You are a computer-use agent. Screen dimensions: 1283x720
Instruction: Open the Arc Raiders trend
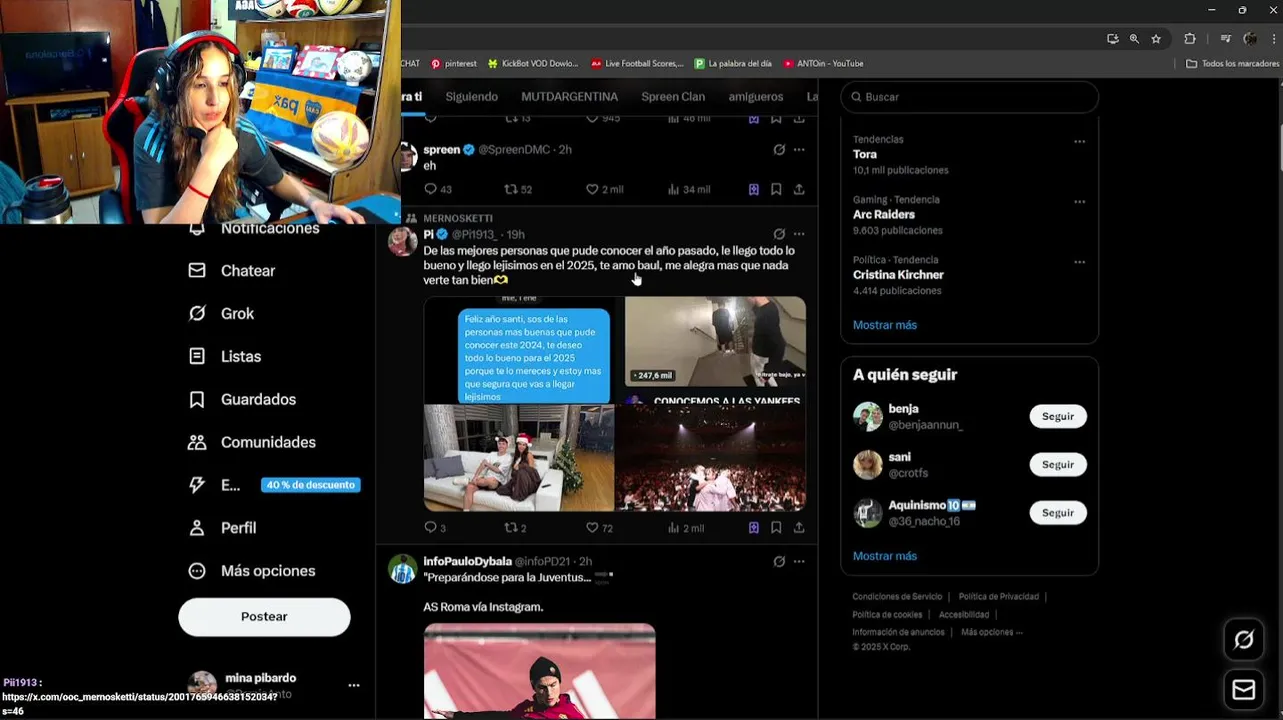pos(969,215)
